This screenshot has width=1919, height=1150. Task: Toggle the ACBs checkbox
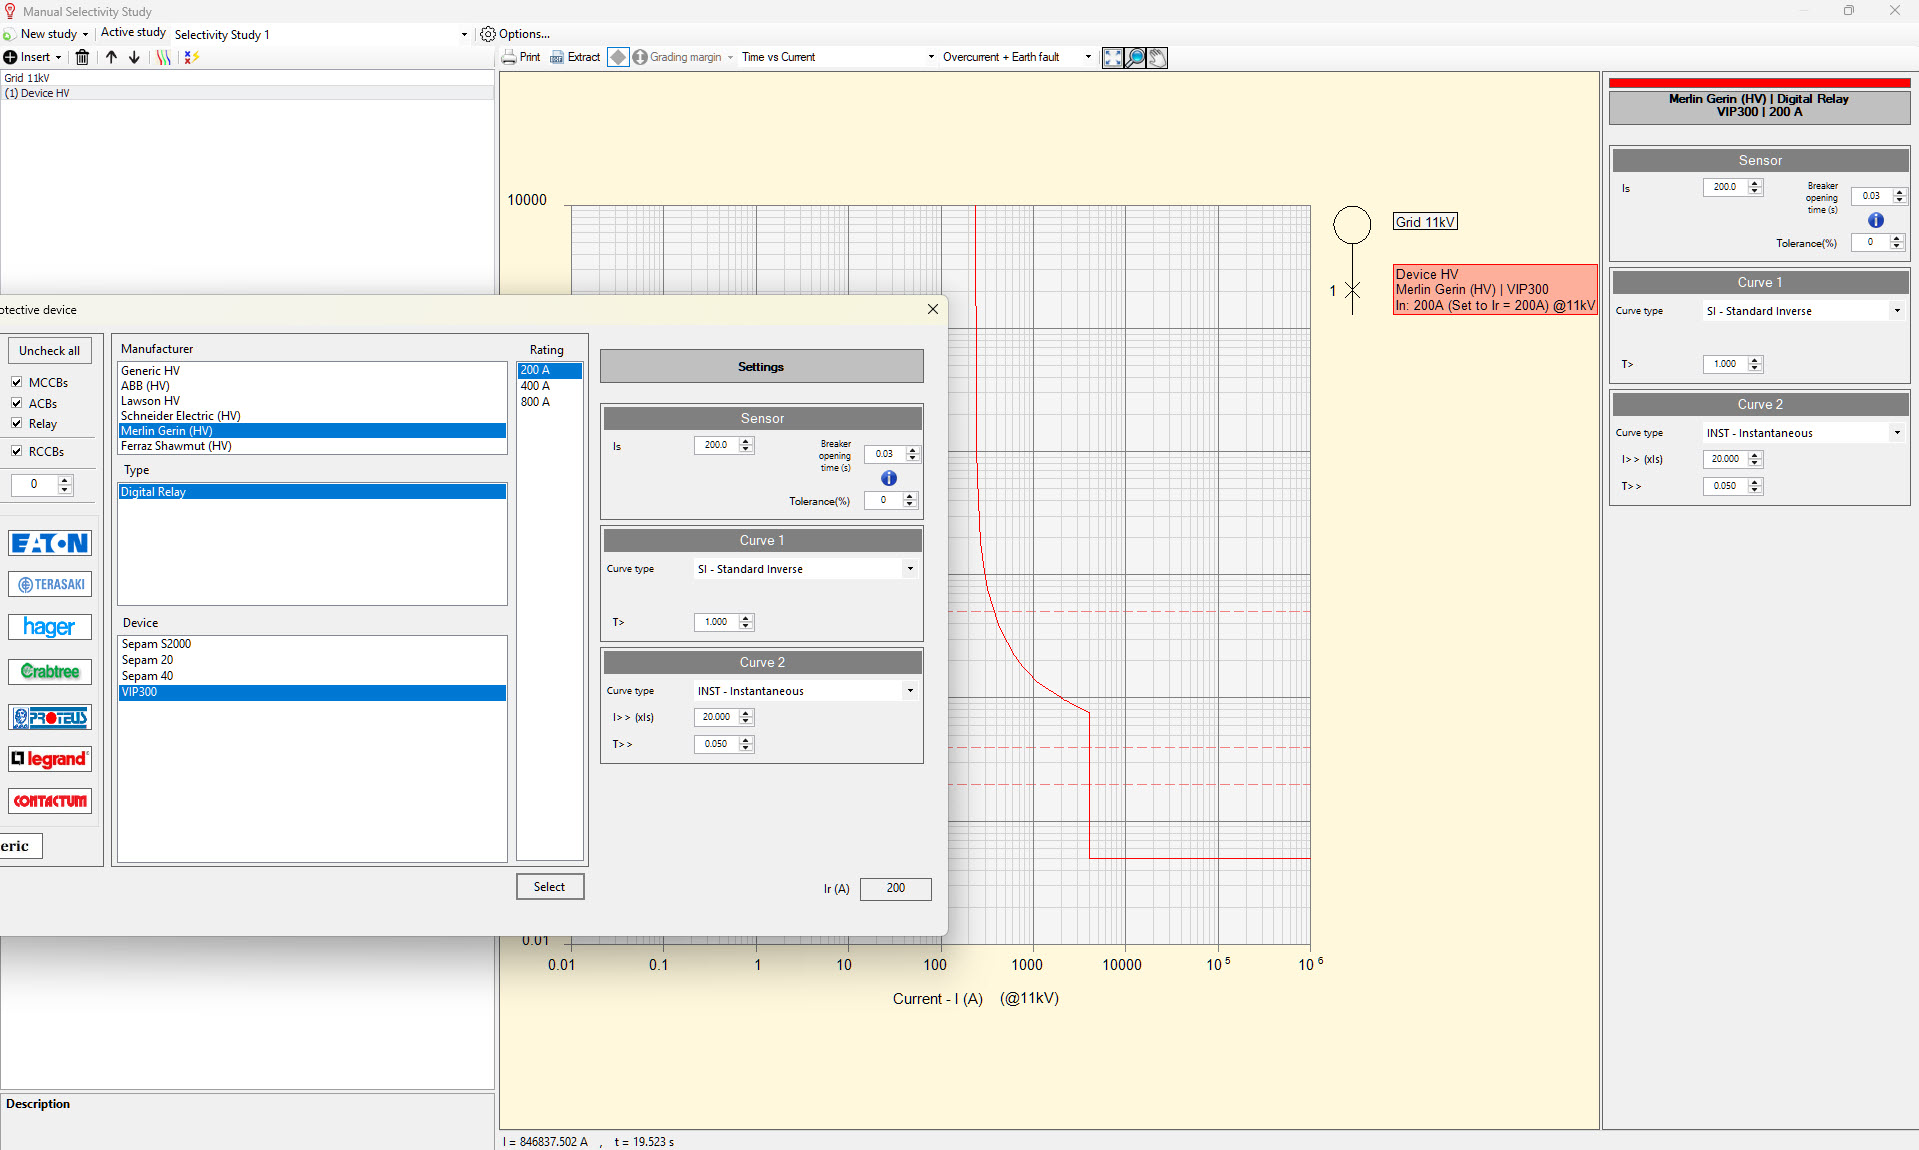pyautogui.click(x=17, y=403)
